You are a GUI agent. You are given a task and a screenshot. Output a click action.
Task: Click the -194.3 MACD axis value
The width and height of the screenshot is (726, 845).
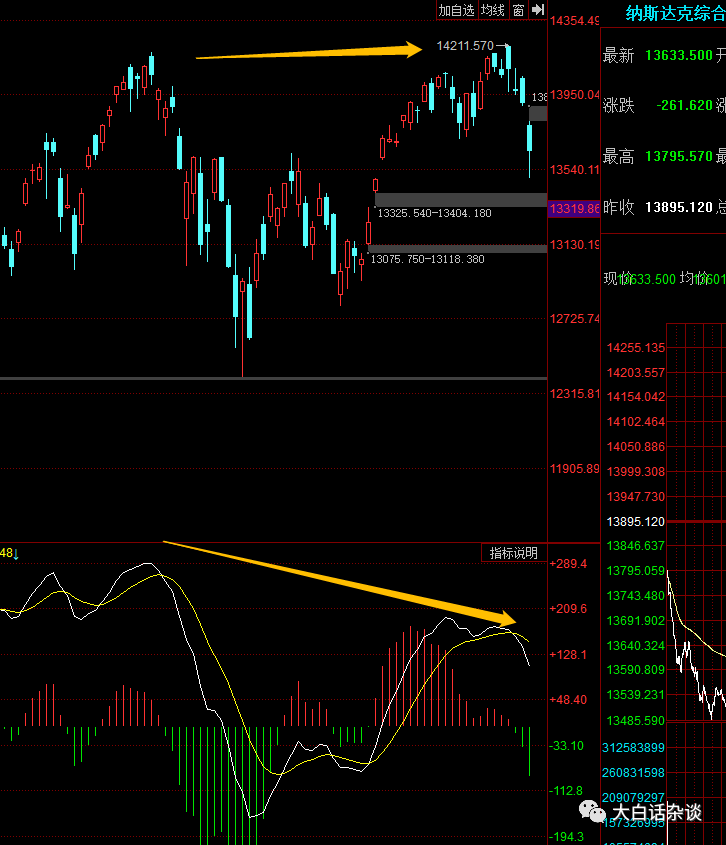tap(567, 837)
